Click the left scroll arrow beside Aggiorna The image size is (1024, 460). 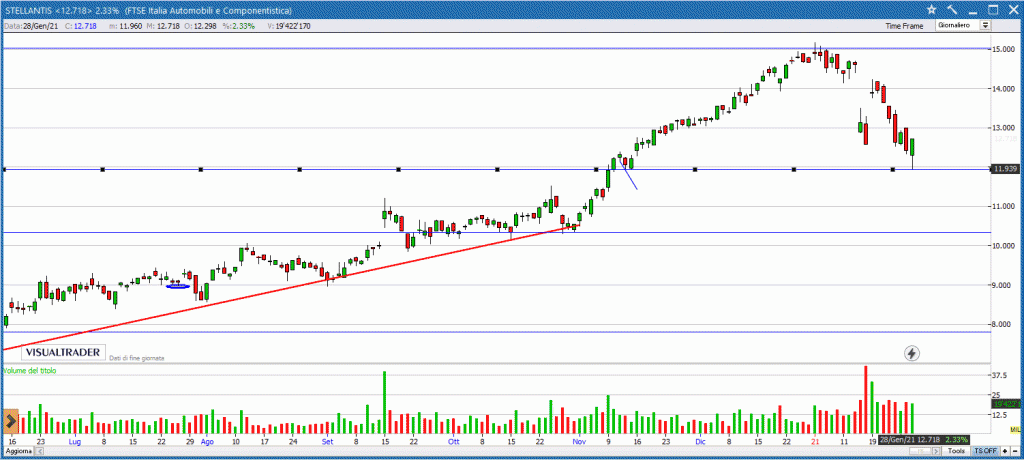coord(39,451)
